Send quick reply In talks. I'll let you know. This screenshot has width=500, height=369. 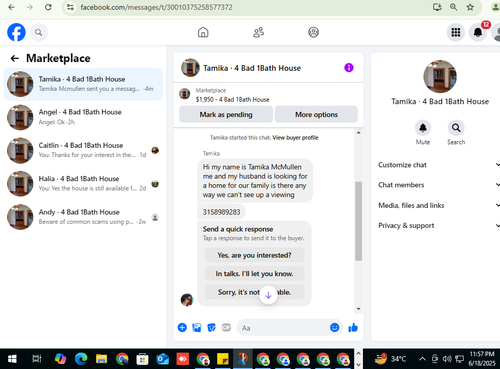pyautogui.click(x=254, y=274)
